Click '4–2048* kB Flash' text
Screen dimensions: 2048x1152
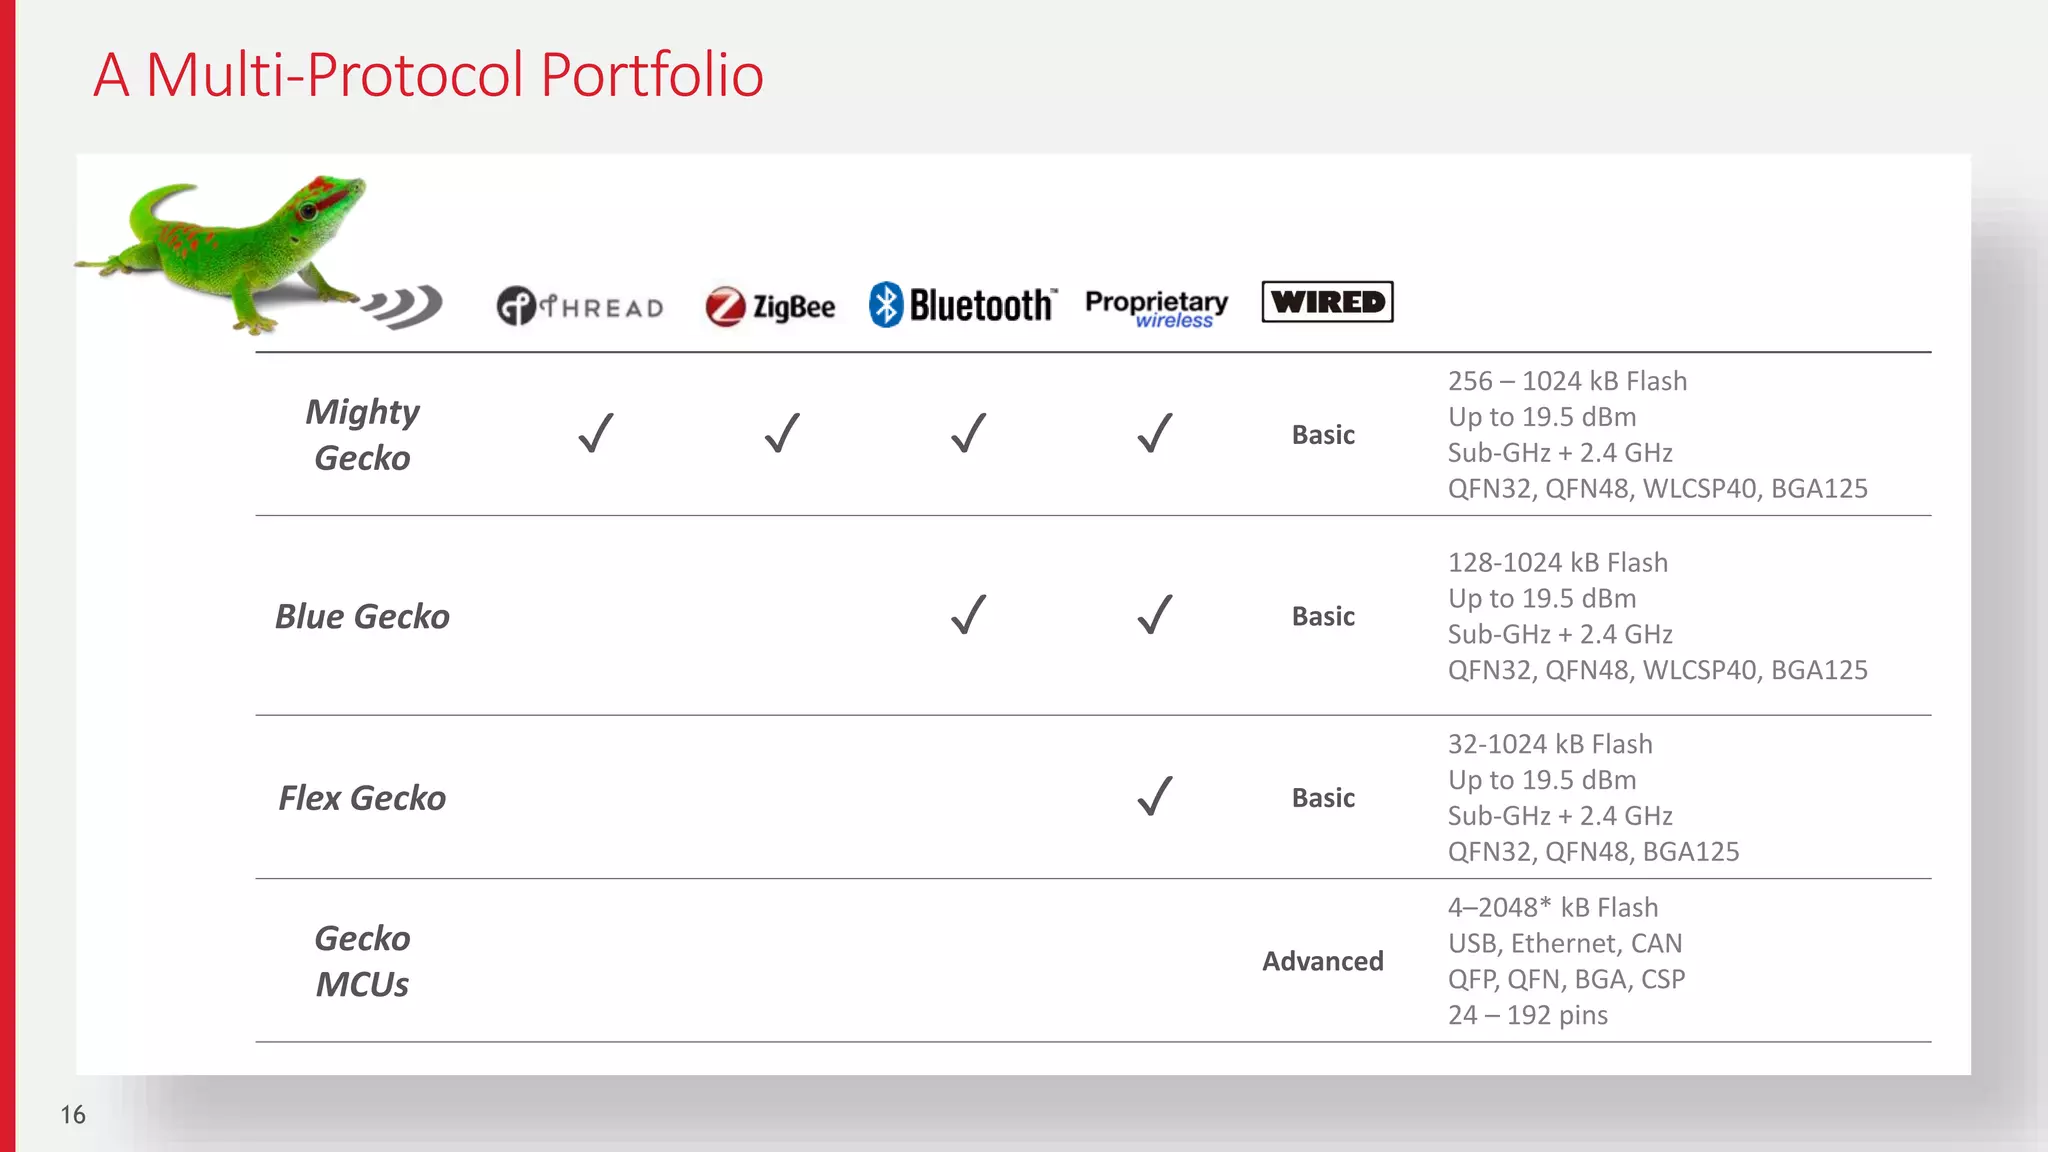1553,907
